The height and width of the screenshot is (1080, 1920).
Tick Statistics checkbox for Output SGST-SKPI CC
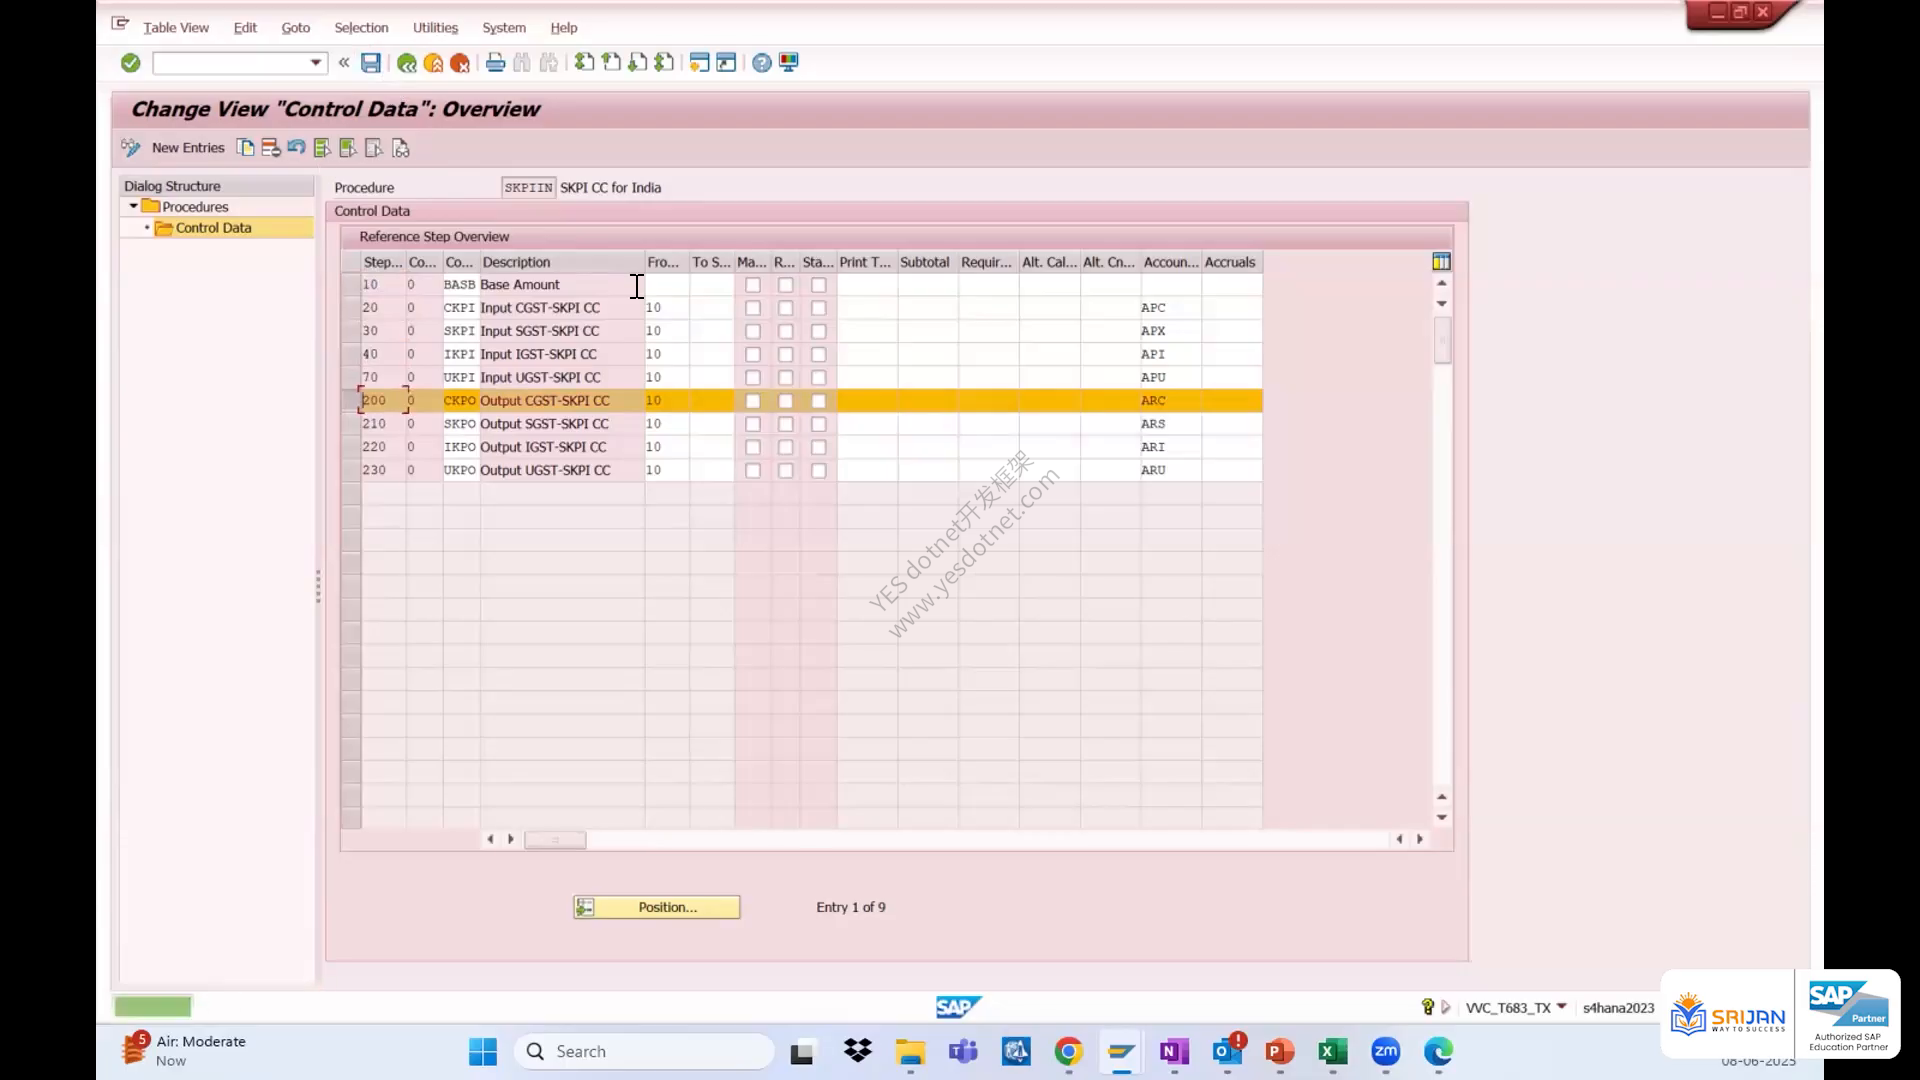pyautogui.click(x=819, y=424)
